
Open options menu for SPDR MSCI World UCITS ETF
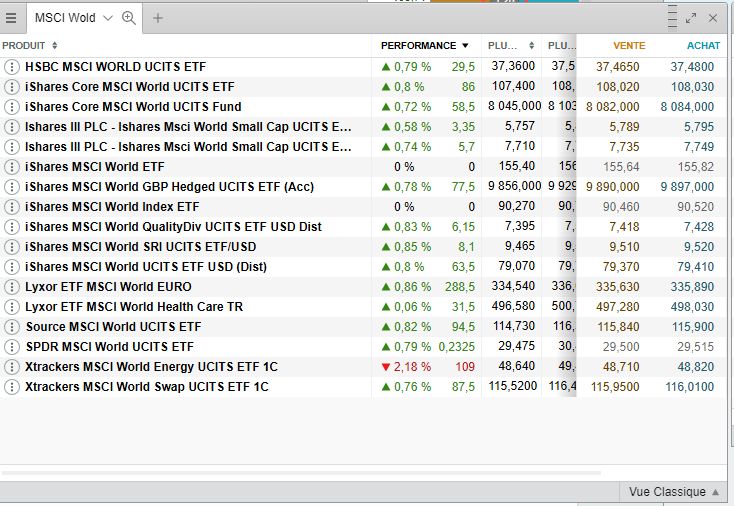pos(11,347)
